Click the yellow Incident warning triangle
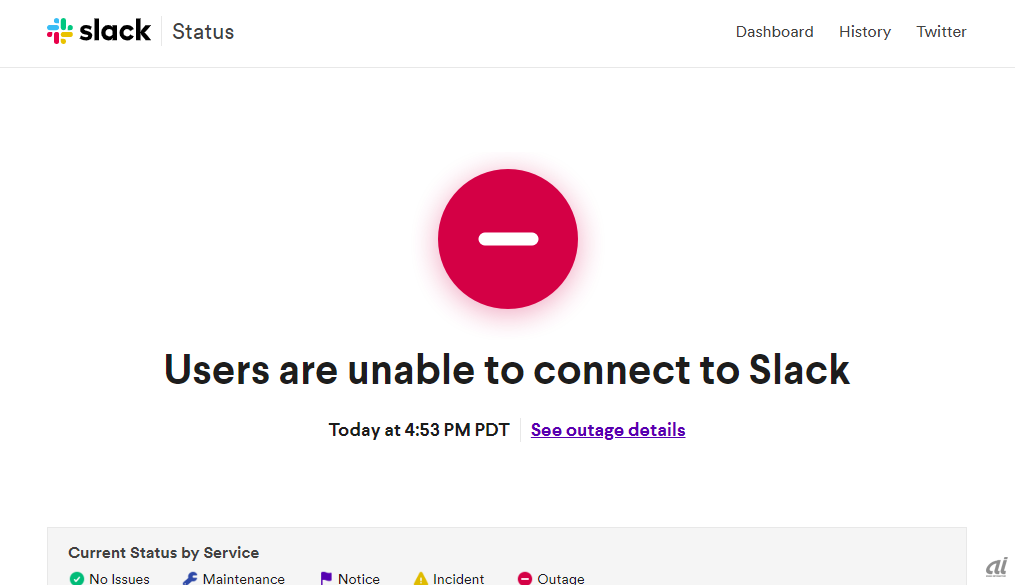This screenshot has width=1015, height=585. [x=421, y=578]
